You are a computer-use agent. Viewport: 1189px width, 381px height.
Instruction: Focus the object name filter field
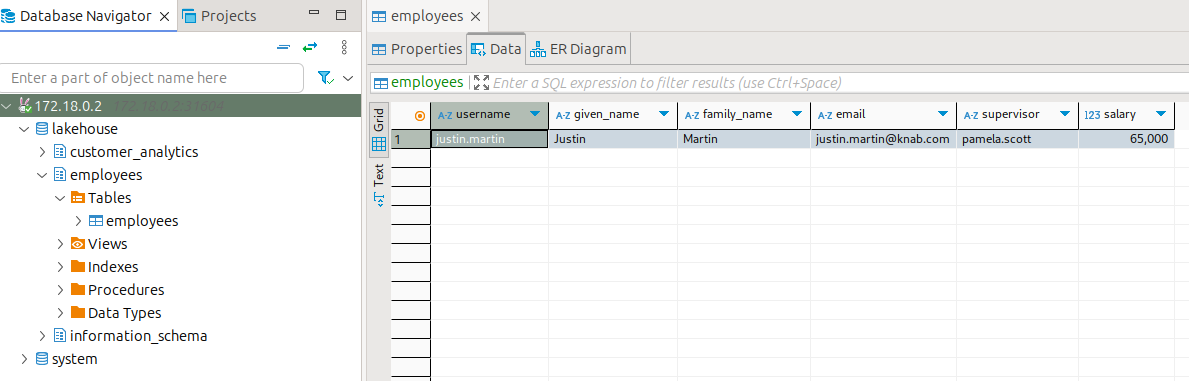coord(153,78)
